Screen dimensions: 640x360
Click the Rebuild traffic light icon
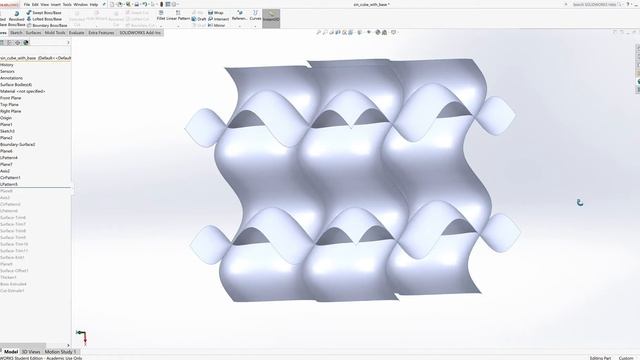click(161, 4)
